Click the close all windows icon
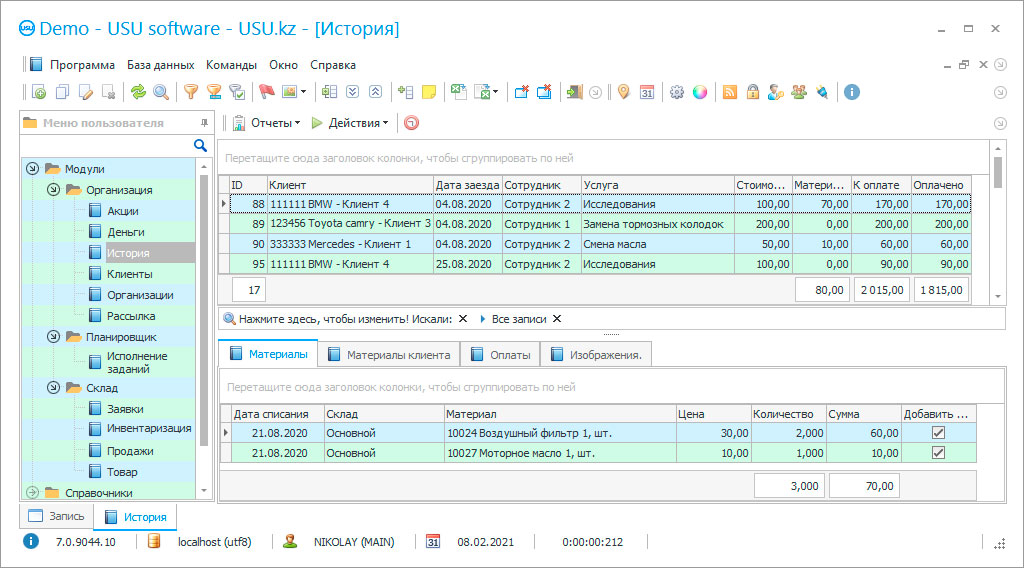This screenshot has width=1024, height=568. 544,92
